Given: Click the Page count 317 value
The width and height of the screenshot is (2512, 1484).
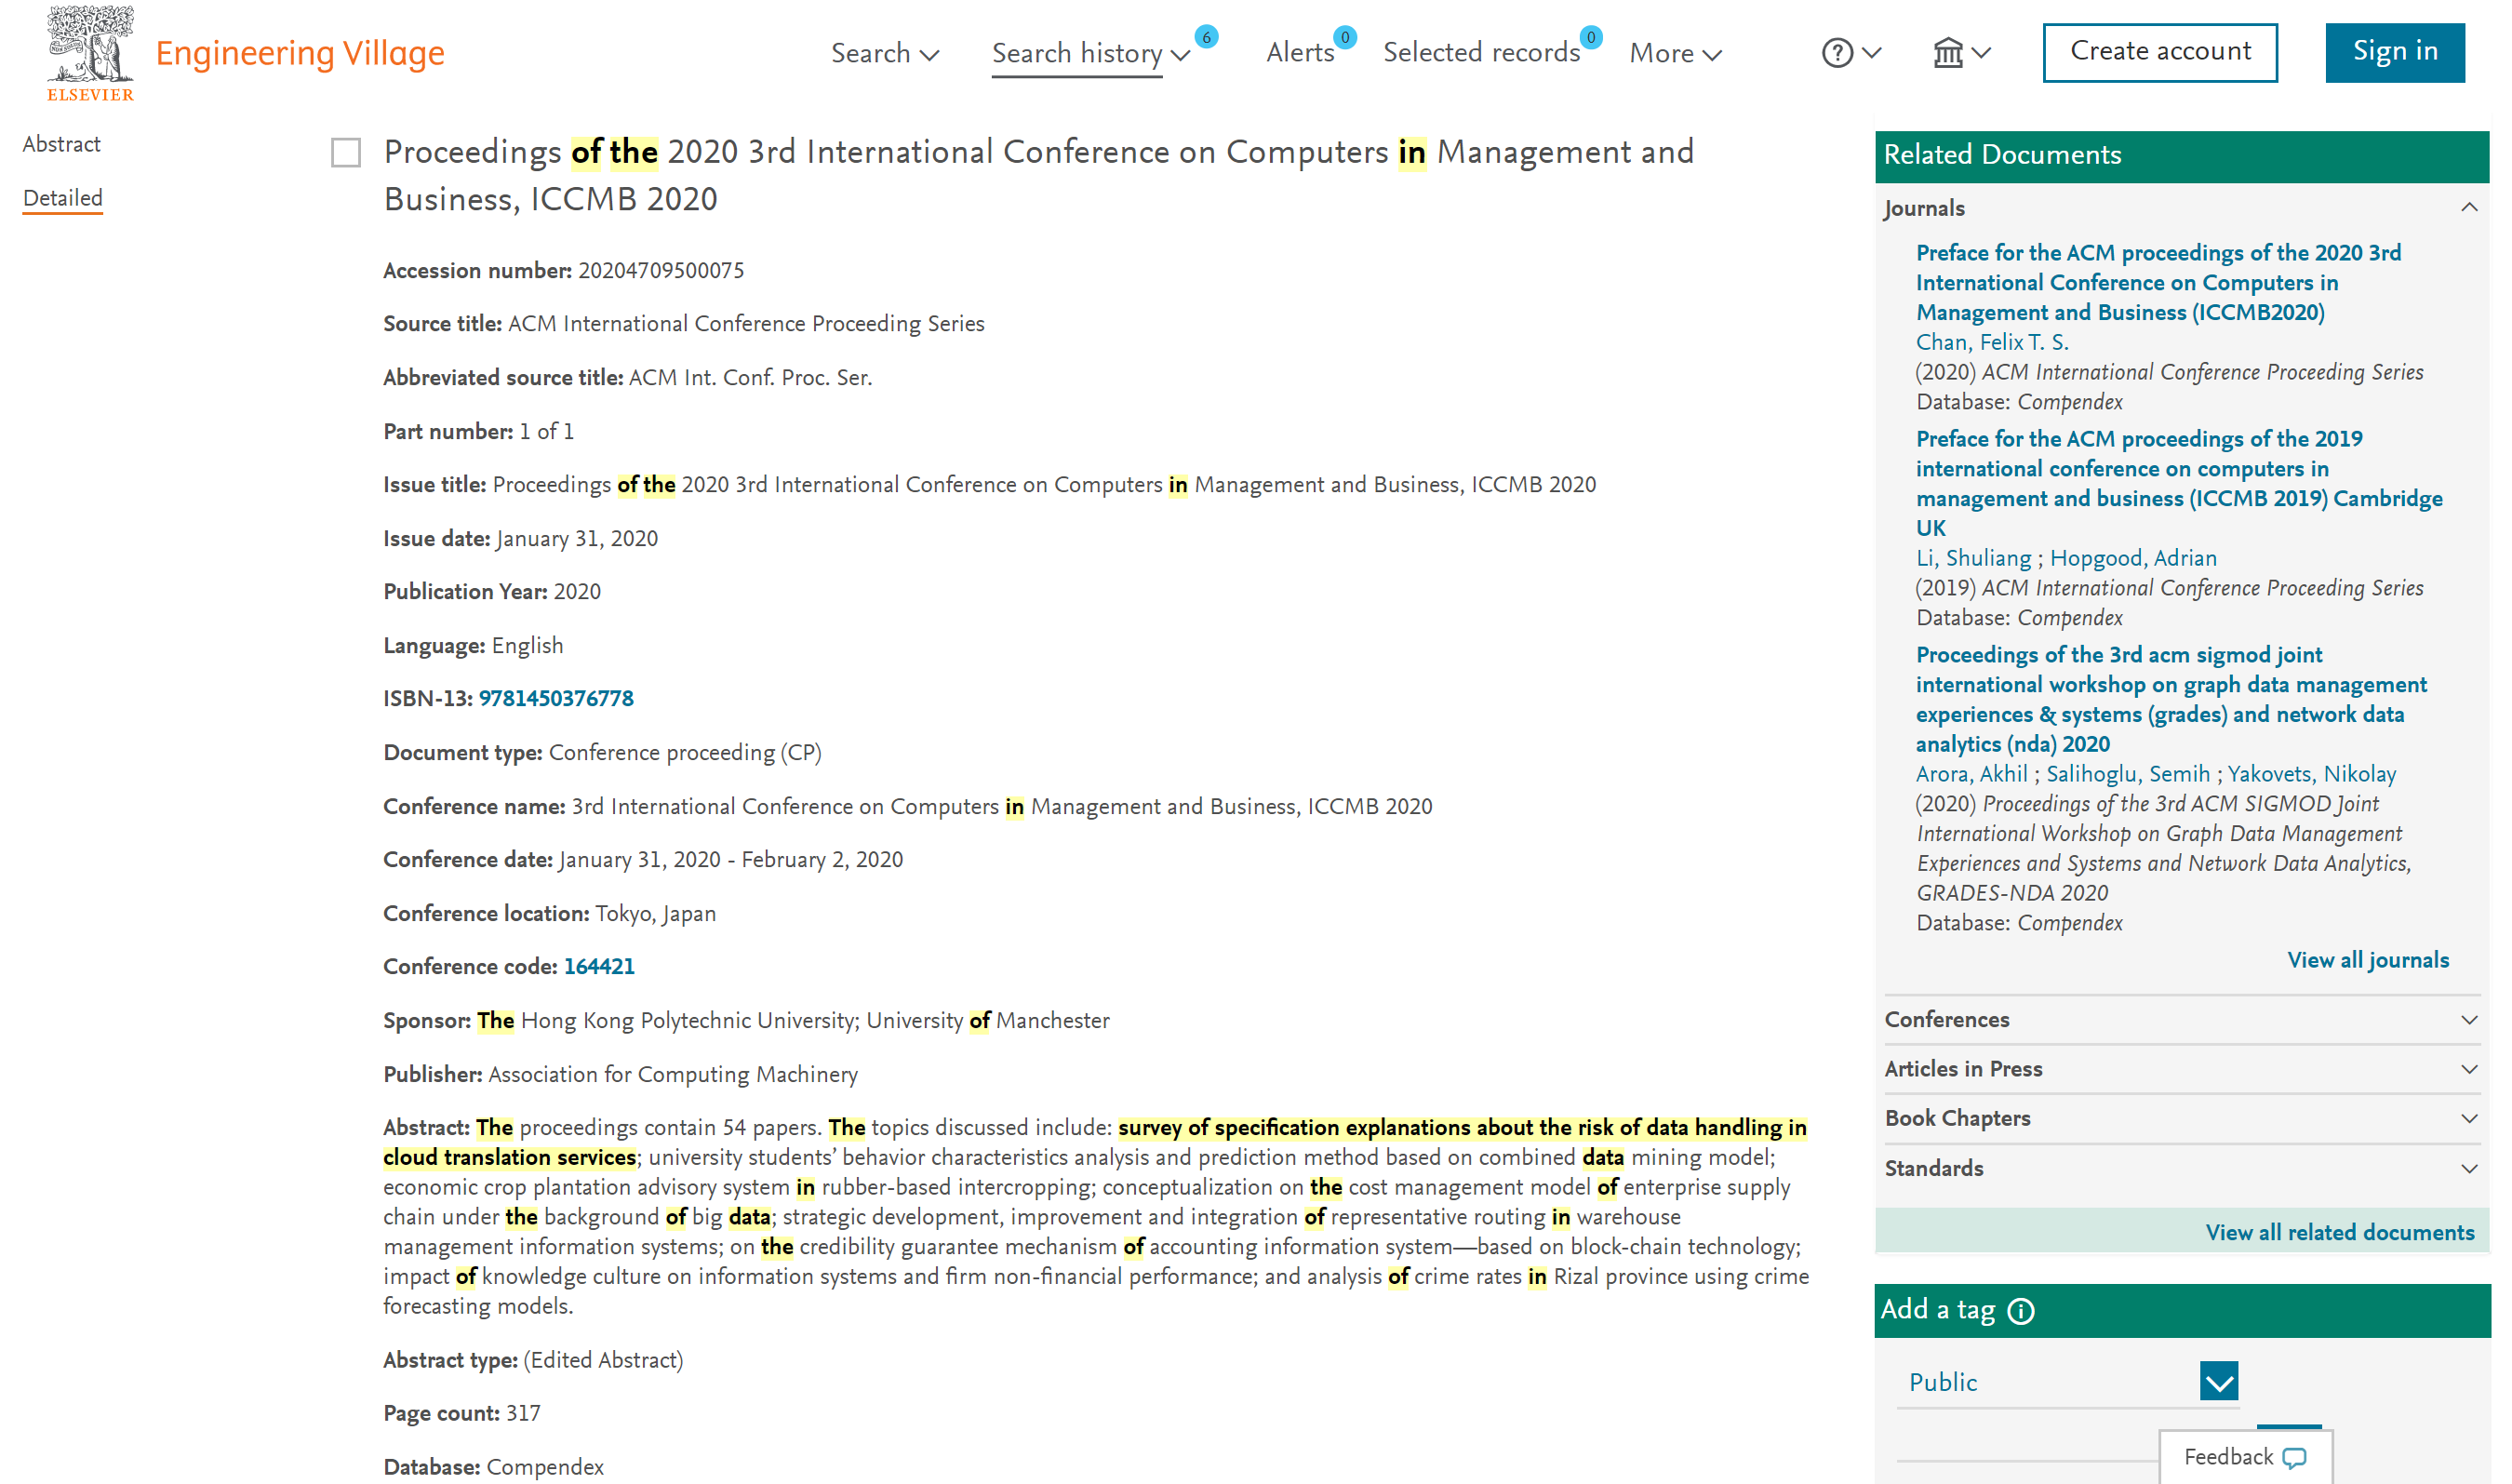Looking at the screenshot, I should pos(523,1414).
